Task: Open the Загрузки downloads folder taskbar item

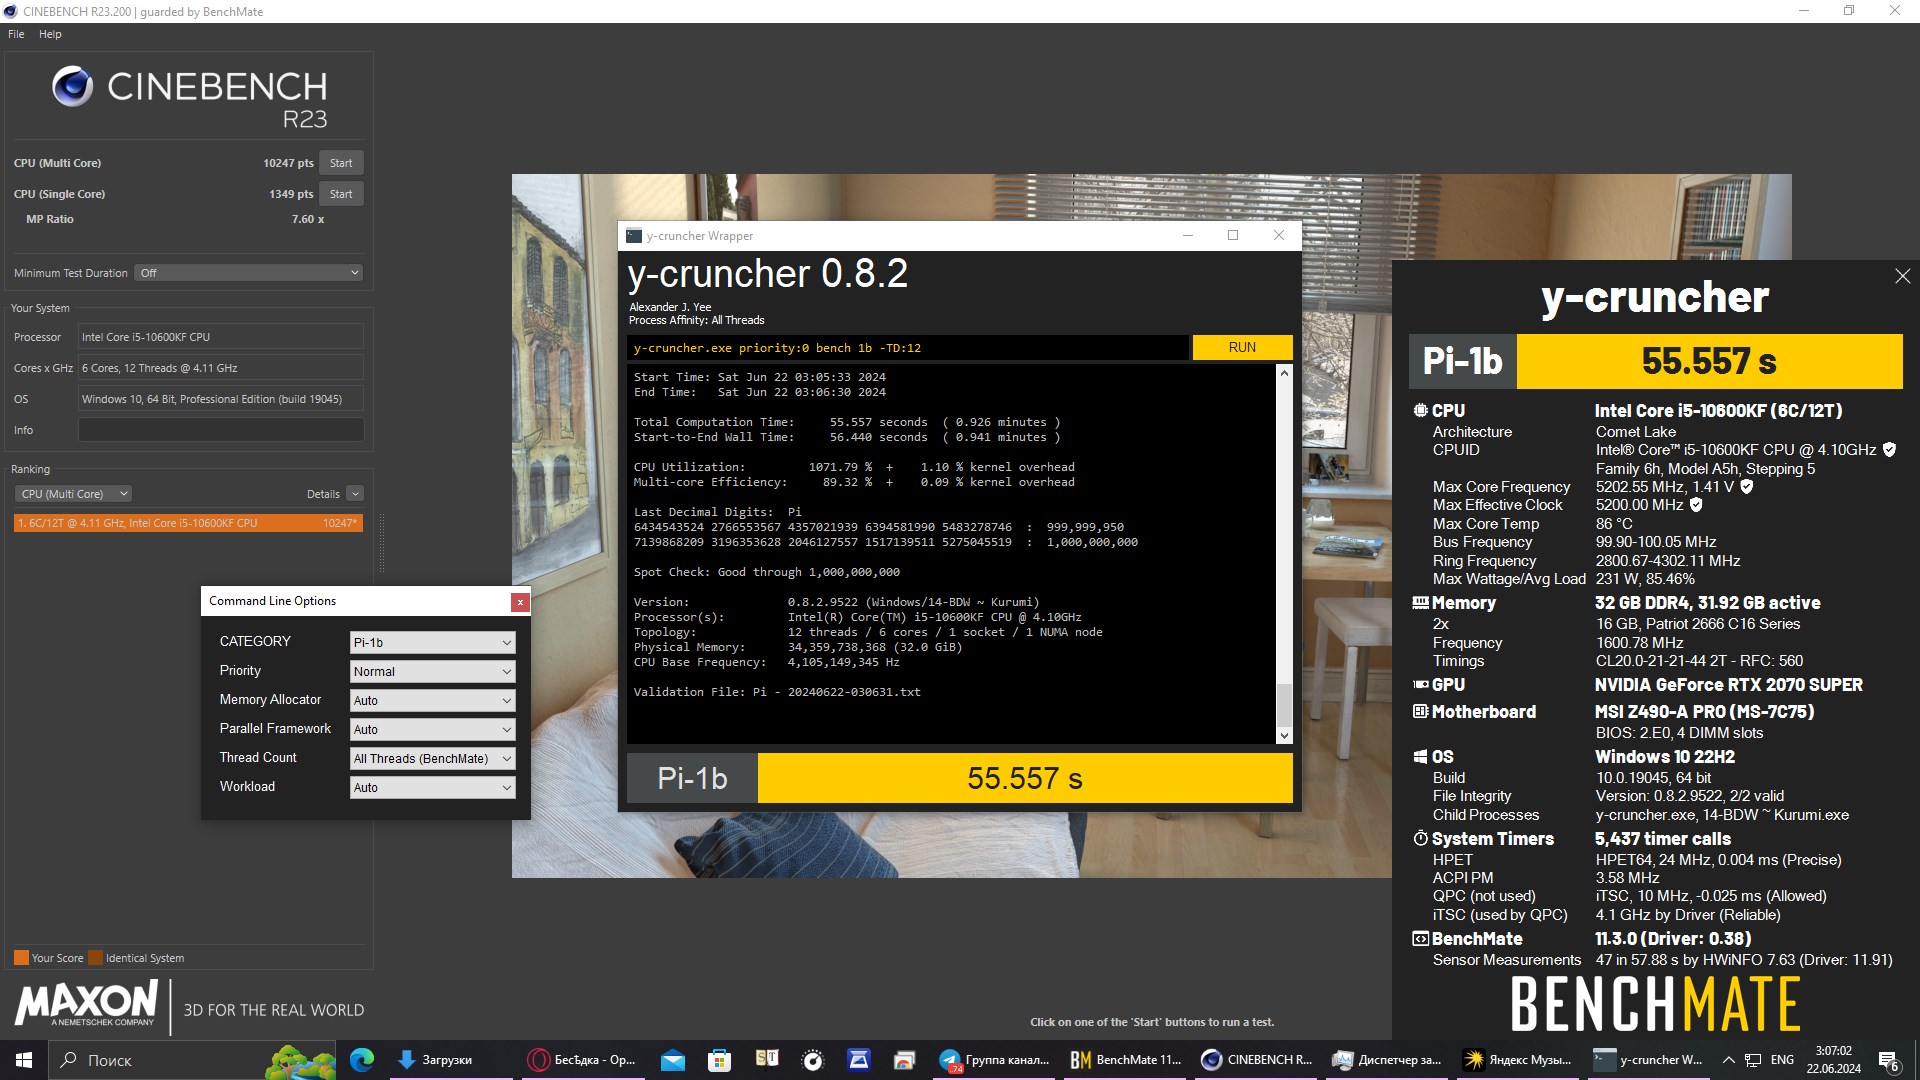Action: tap(450, 1060)
